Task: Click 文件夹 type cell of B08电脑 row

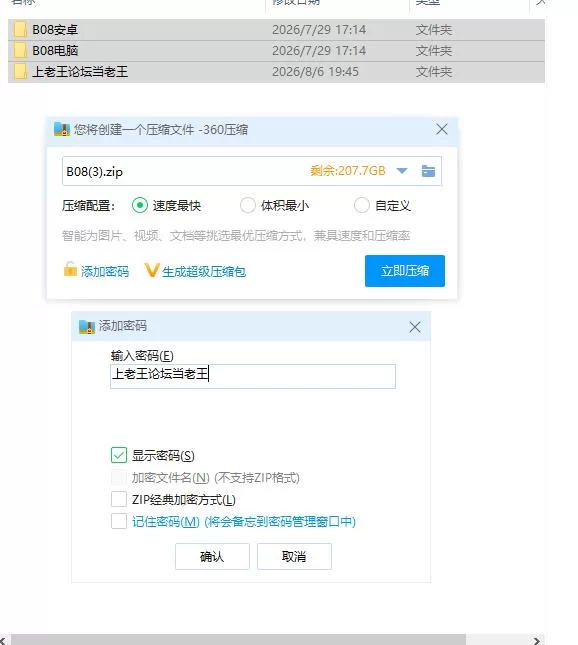Action: [x=434, y=51]
